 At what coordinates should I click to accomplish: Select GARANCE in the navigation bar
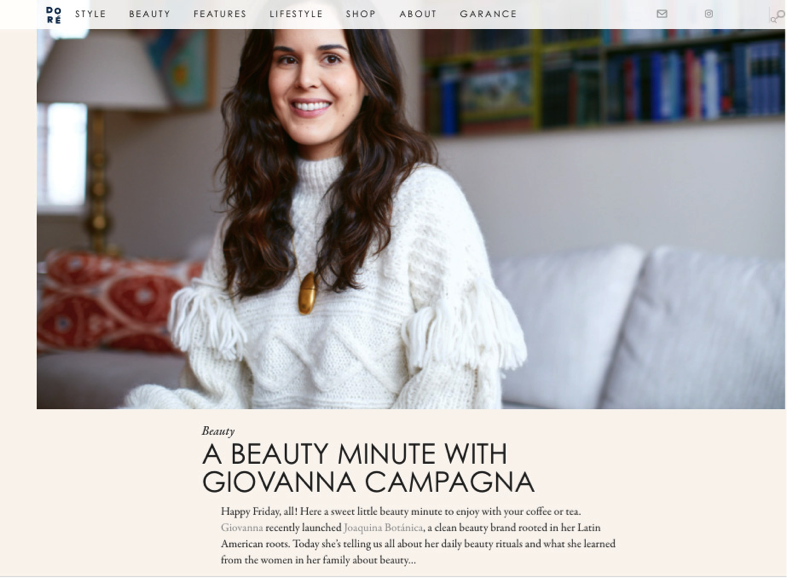[x=488, y=14]
